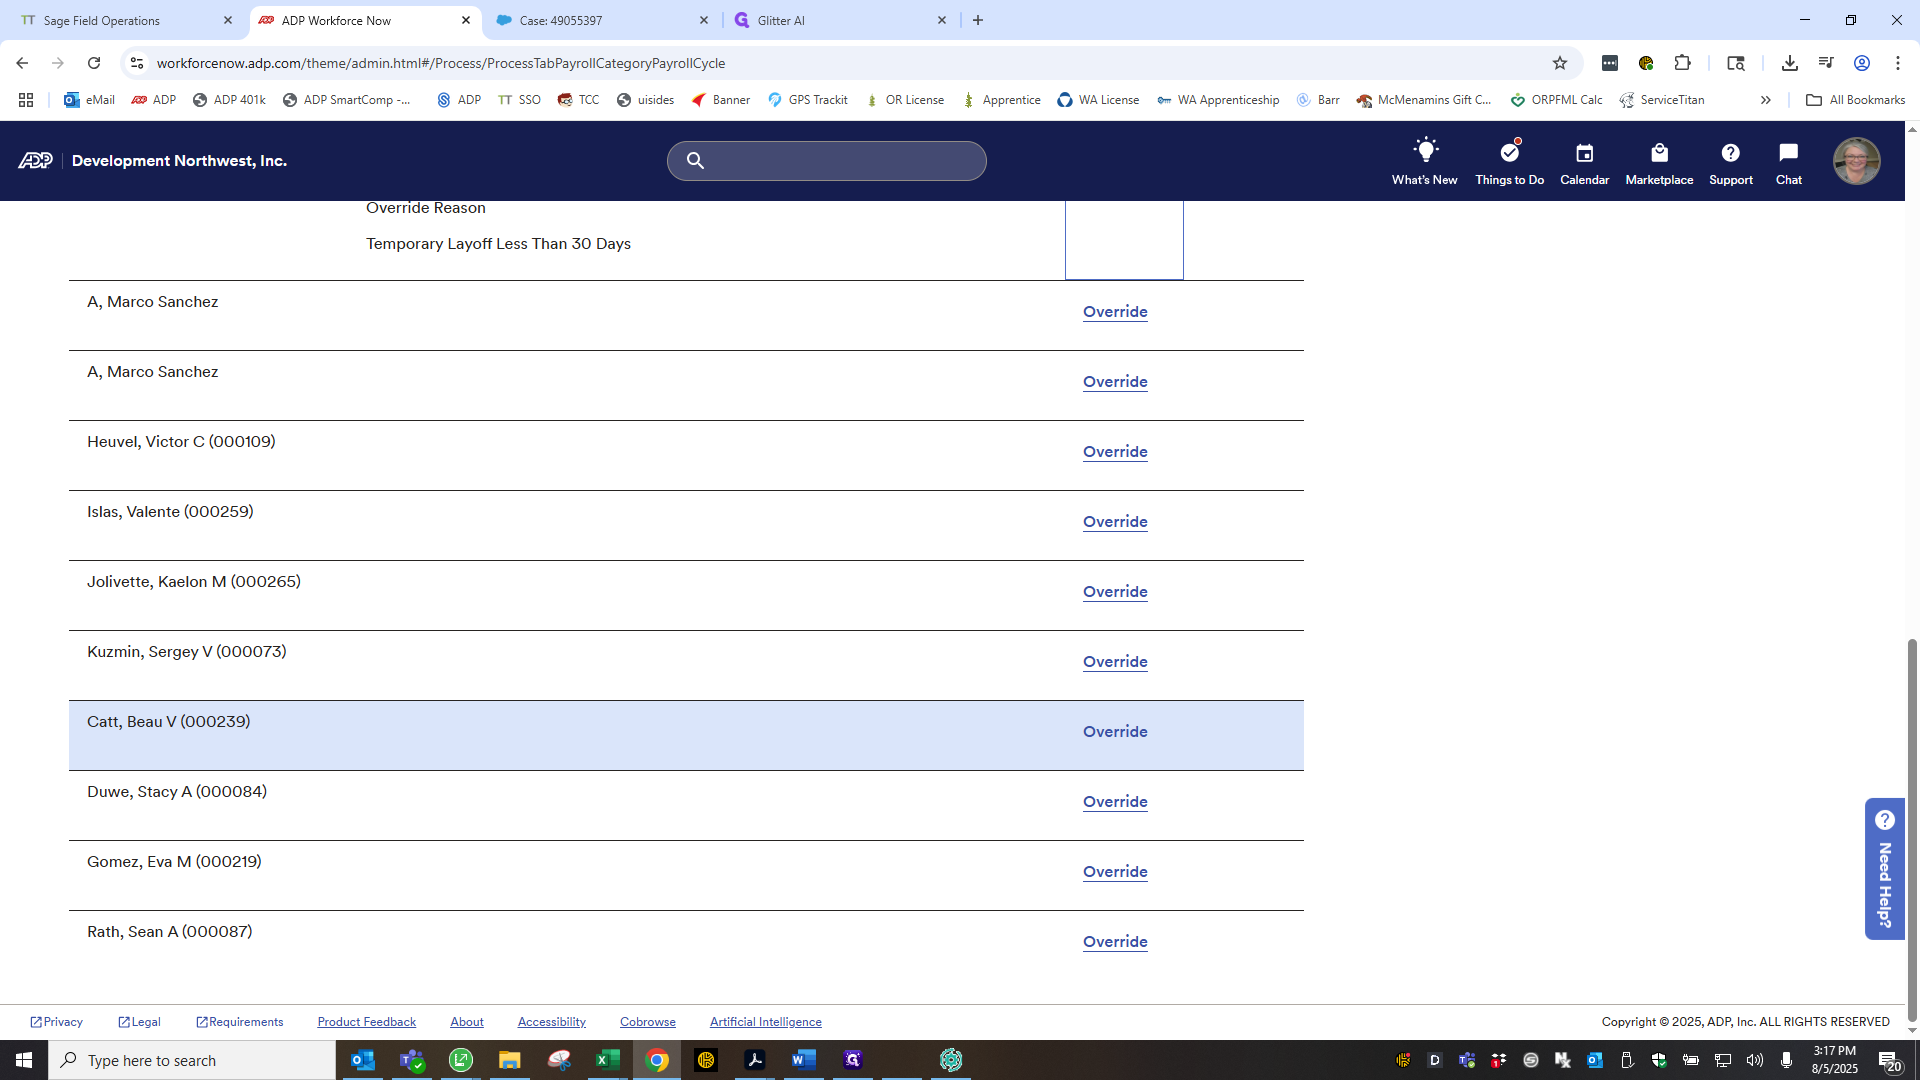Viewport: 1920px width, 1080px height.
Task: Click the ADP logo
Action: (x=35, y=161)
